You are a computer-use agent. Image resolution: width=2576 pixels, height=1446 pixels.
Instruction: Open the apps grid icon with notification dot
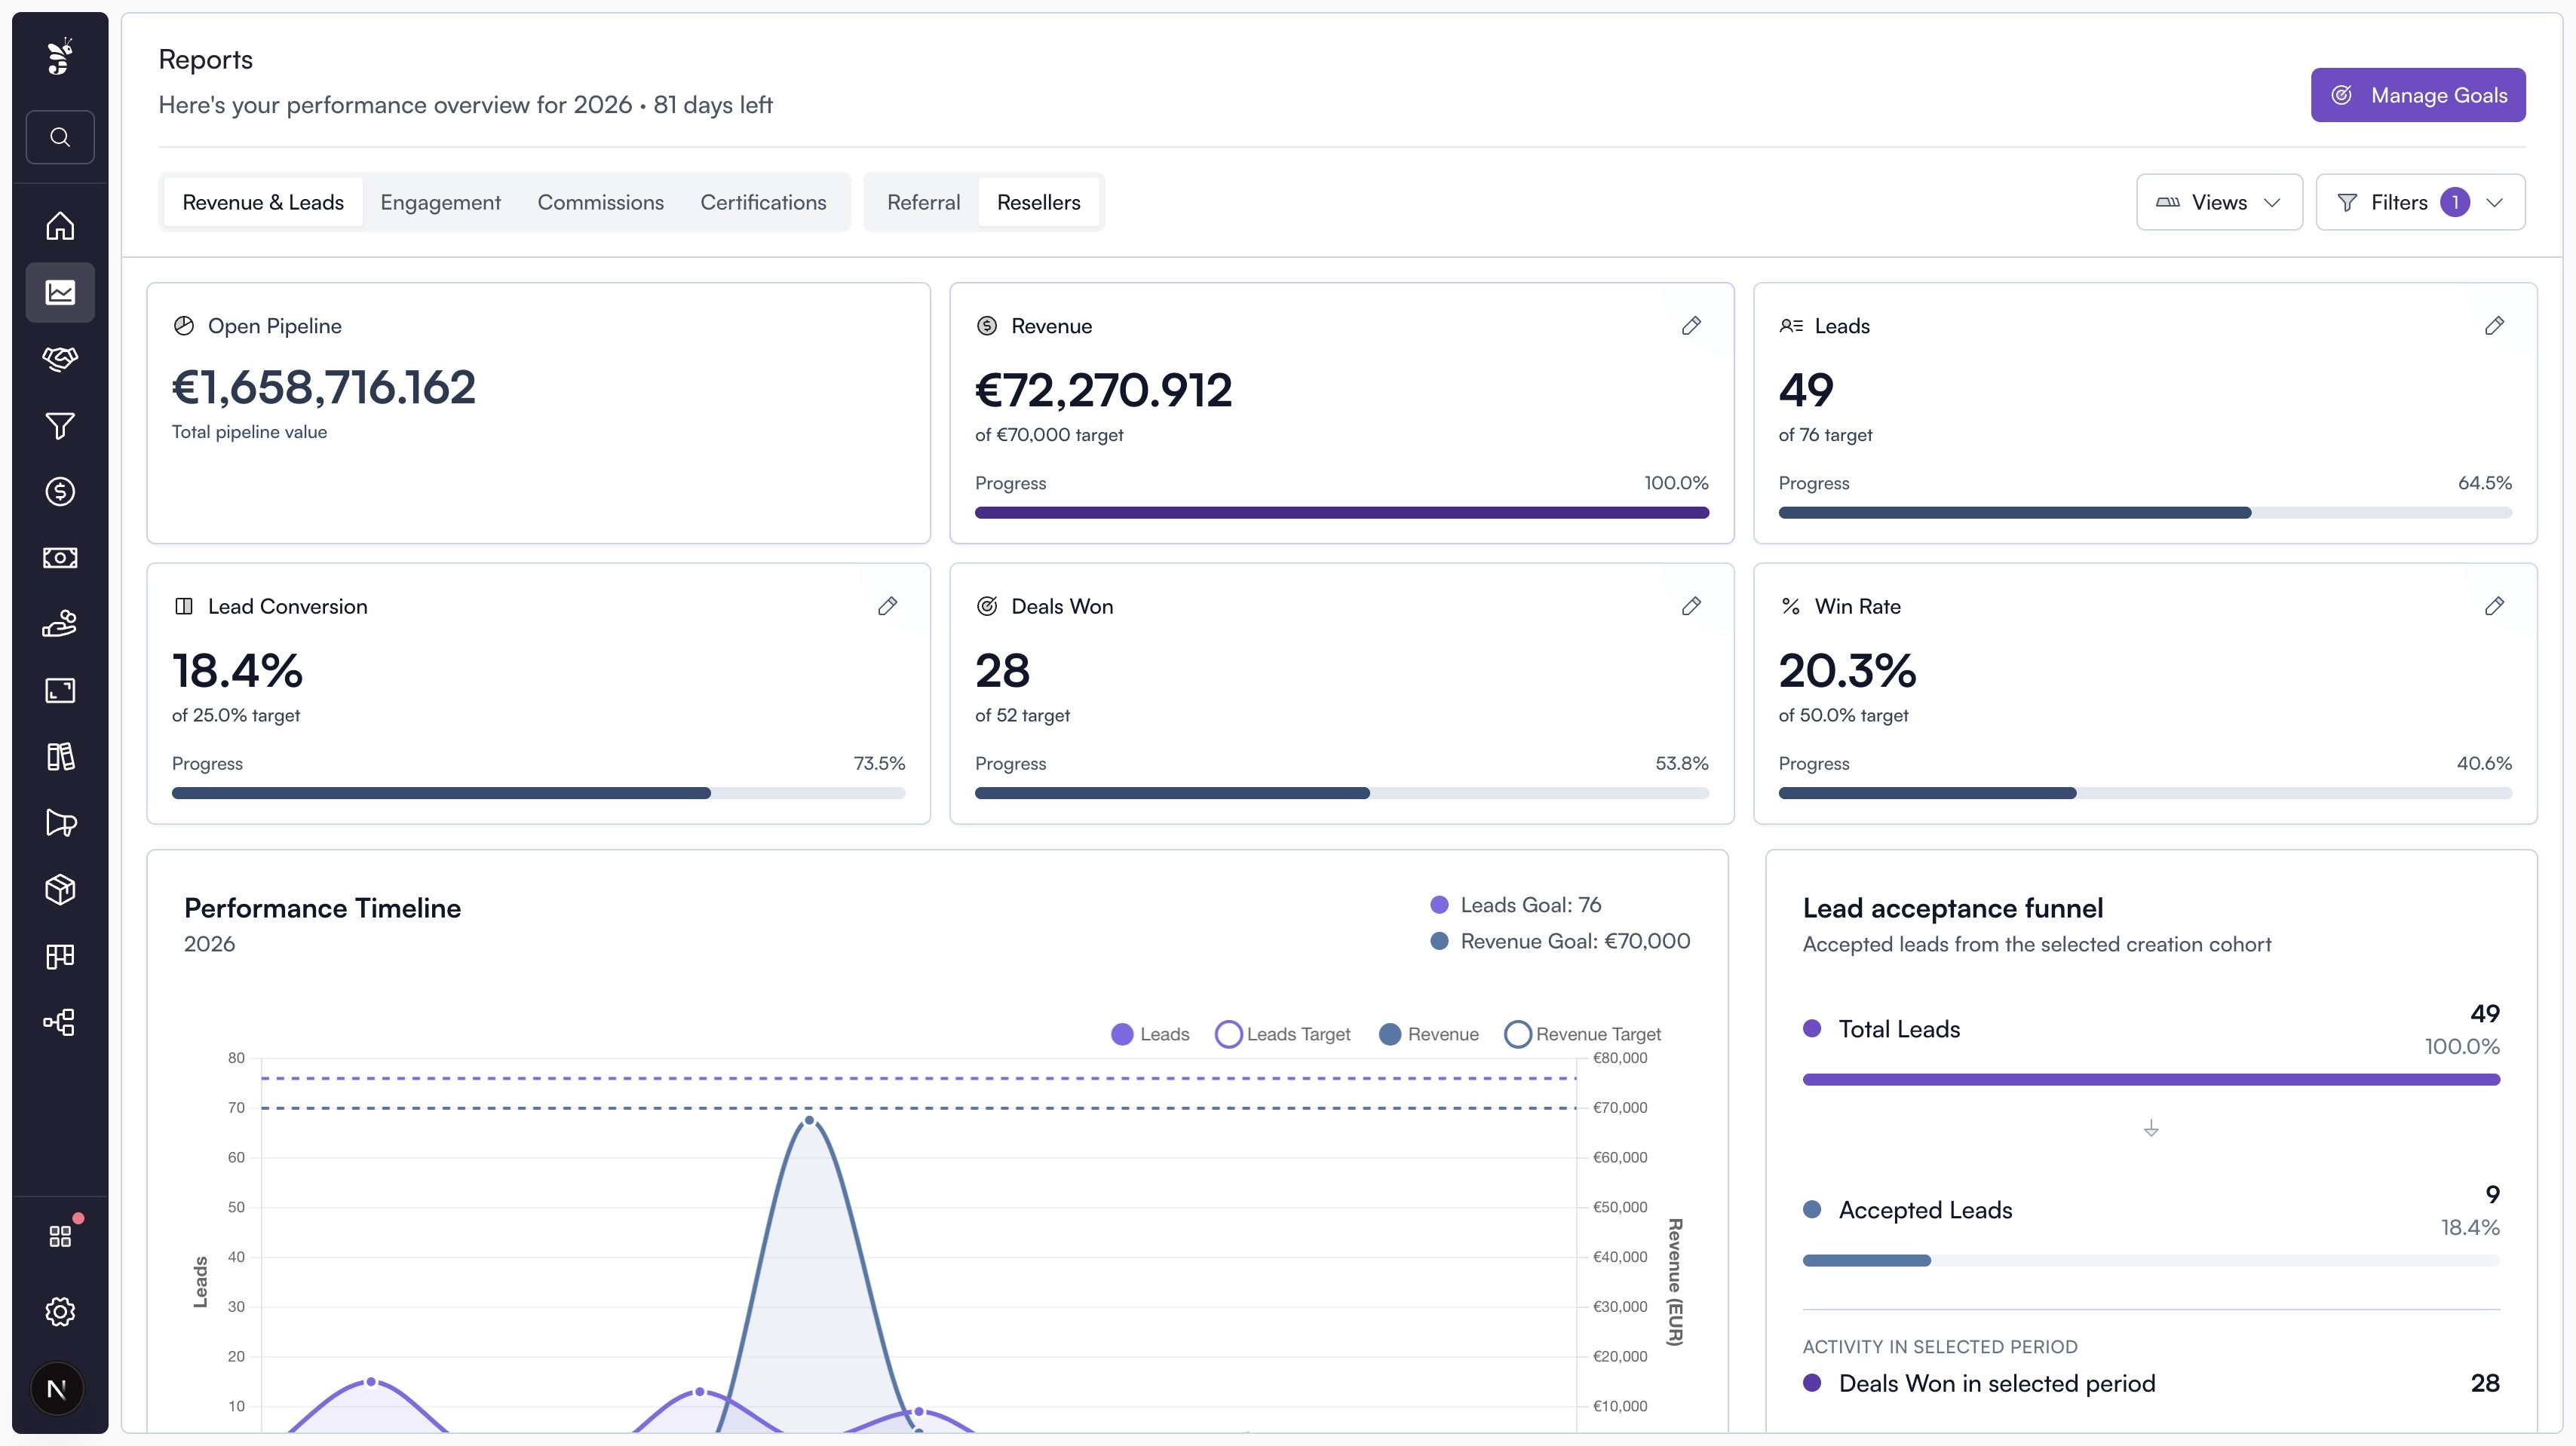point(60,1236)
